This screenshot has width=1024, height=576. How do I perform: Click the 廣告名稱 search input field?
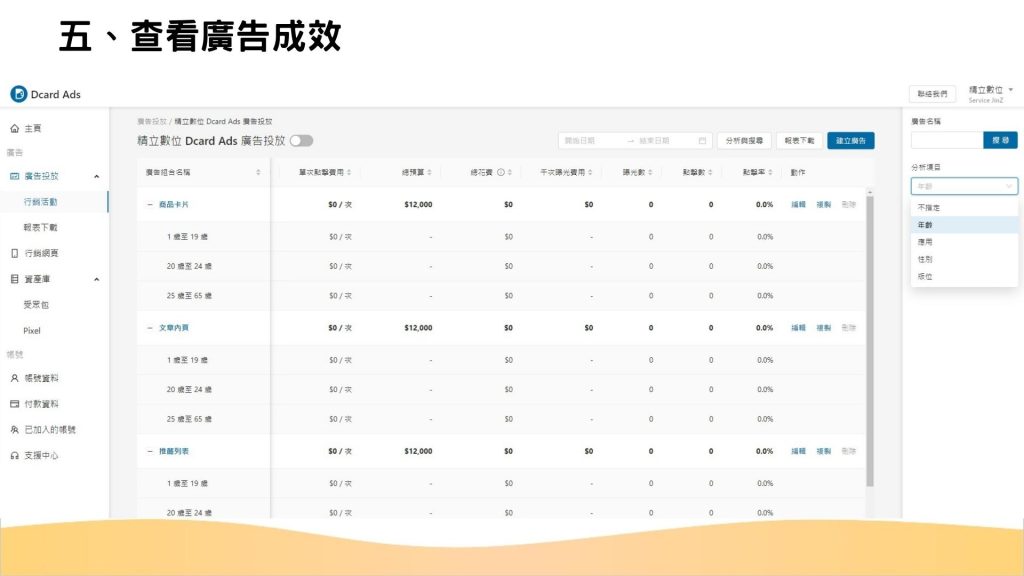click(947, 140)
